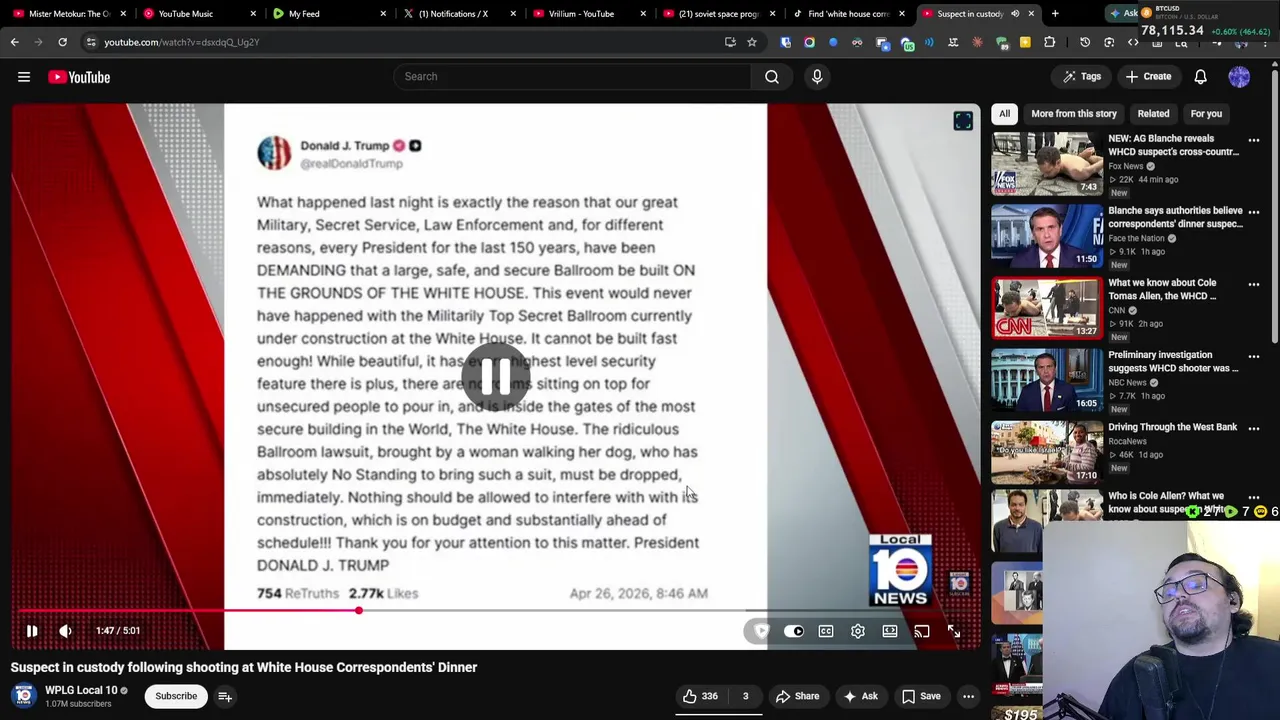This screenshot has height=720, width=1280.
Task: Open a new browser tab
Action: [x=1055, y=14]
